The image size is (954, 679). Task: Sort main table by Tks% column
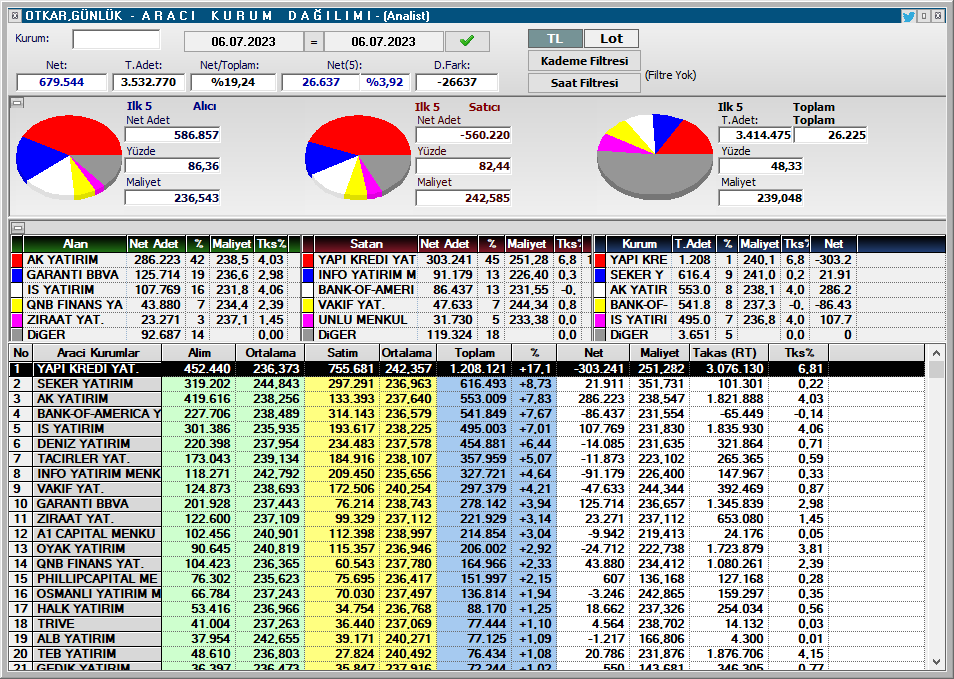click(798, 353)
